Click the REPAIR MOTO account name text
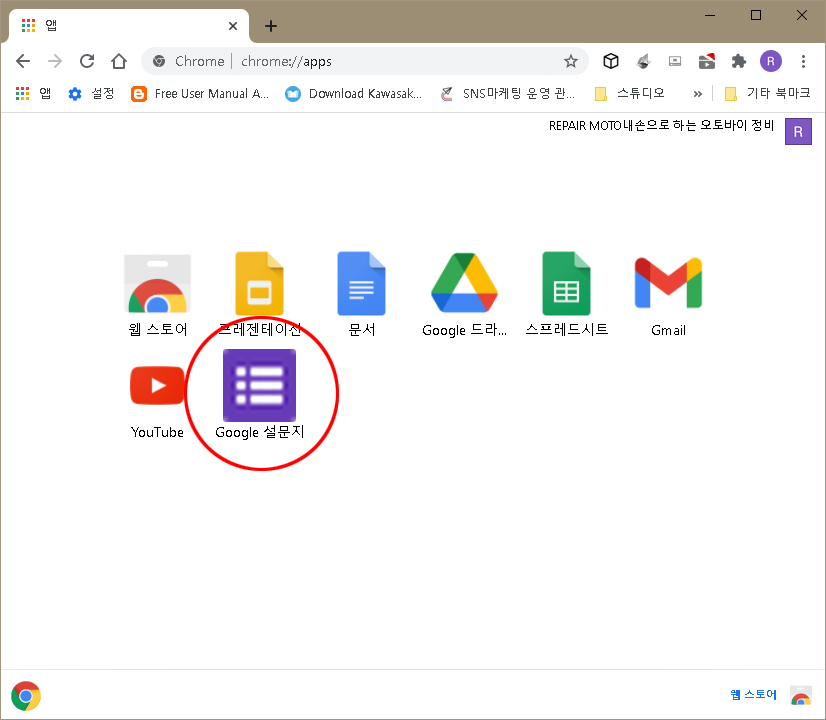Image resolution: width=826 pixels, height=720 pixels. point(661,126)
